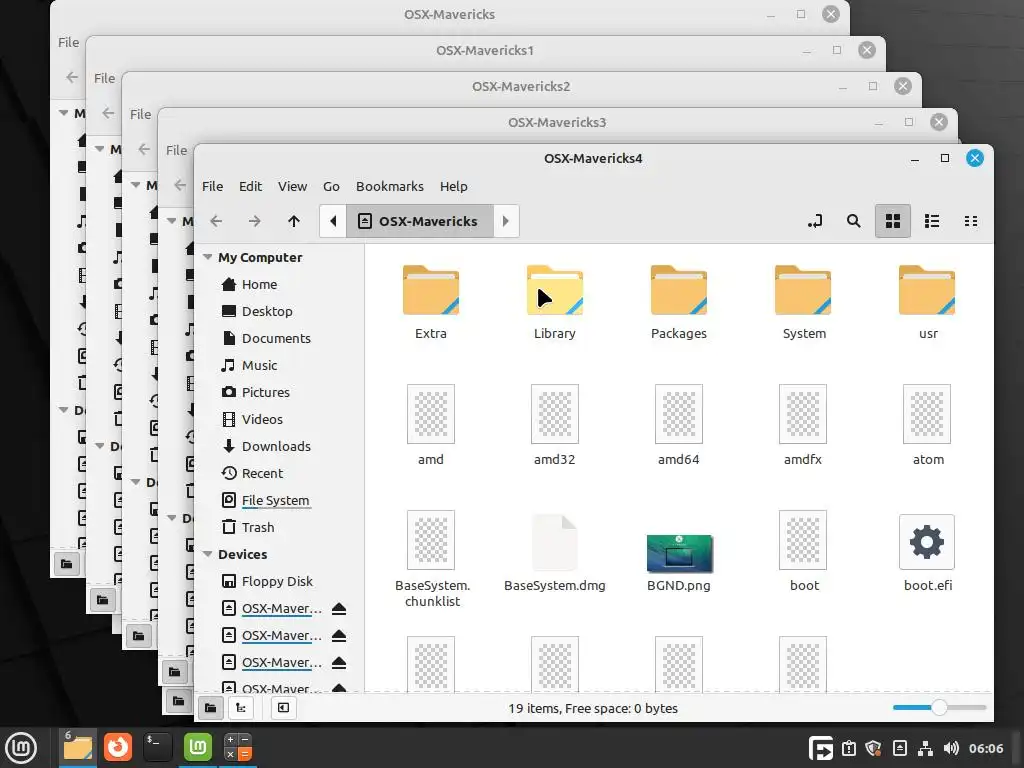
Task: Select the Packages folder
Action: tap(679, 302)
